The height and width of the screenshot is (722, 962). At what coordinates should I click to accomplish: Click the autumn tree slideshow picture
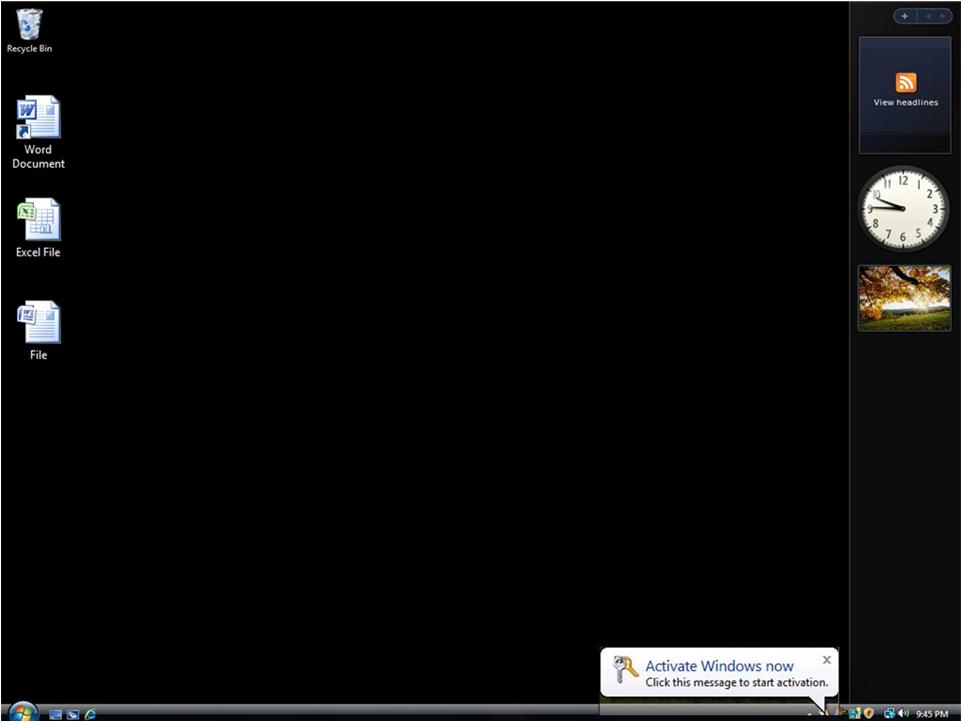click(905, 297)
